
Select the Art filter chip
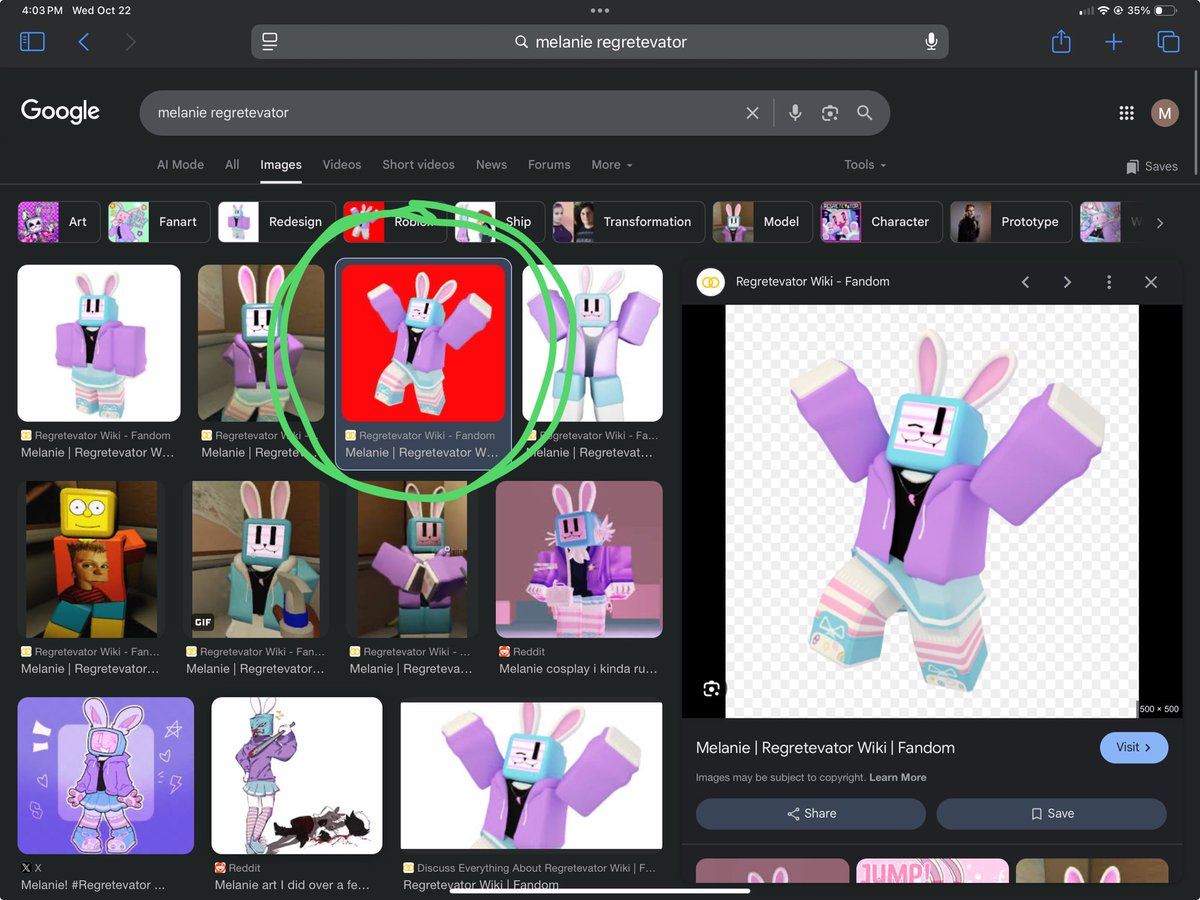coord(58,222)
